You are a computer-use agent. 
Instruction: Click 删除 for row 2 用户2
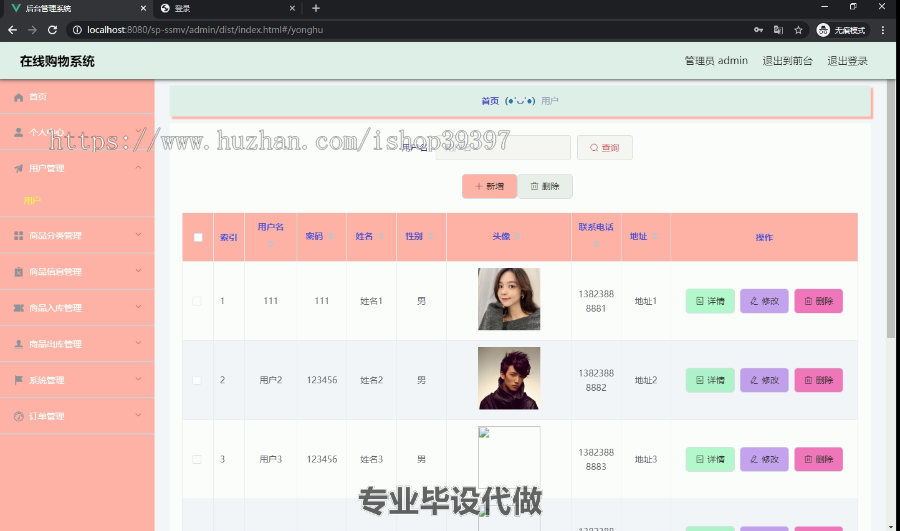[818, 380]
